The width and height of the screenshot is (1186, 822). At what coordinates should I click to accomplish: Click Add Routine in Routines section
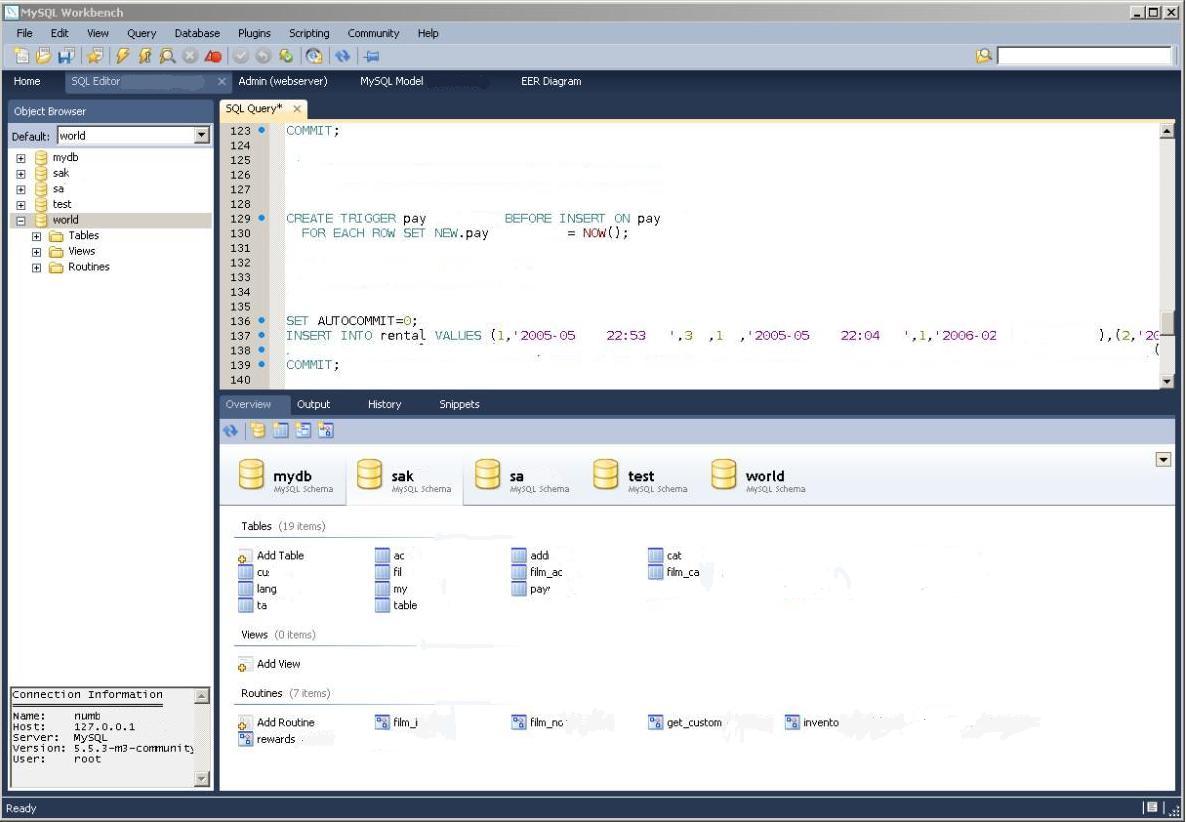pyautogui.click(x=276, y=723)
